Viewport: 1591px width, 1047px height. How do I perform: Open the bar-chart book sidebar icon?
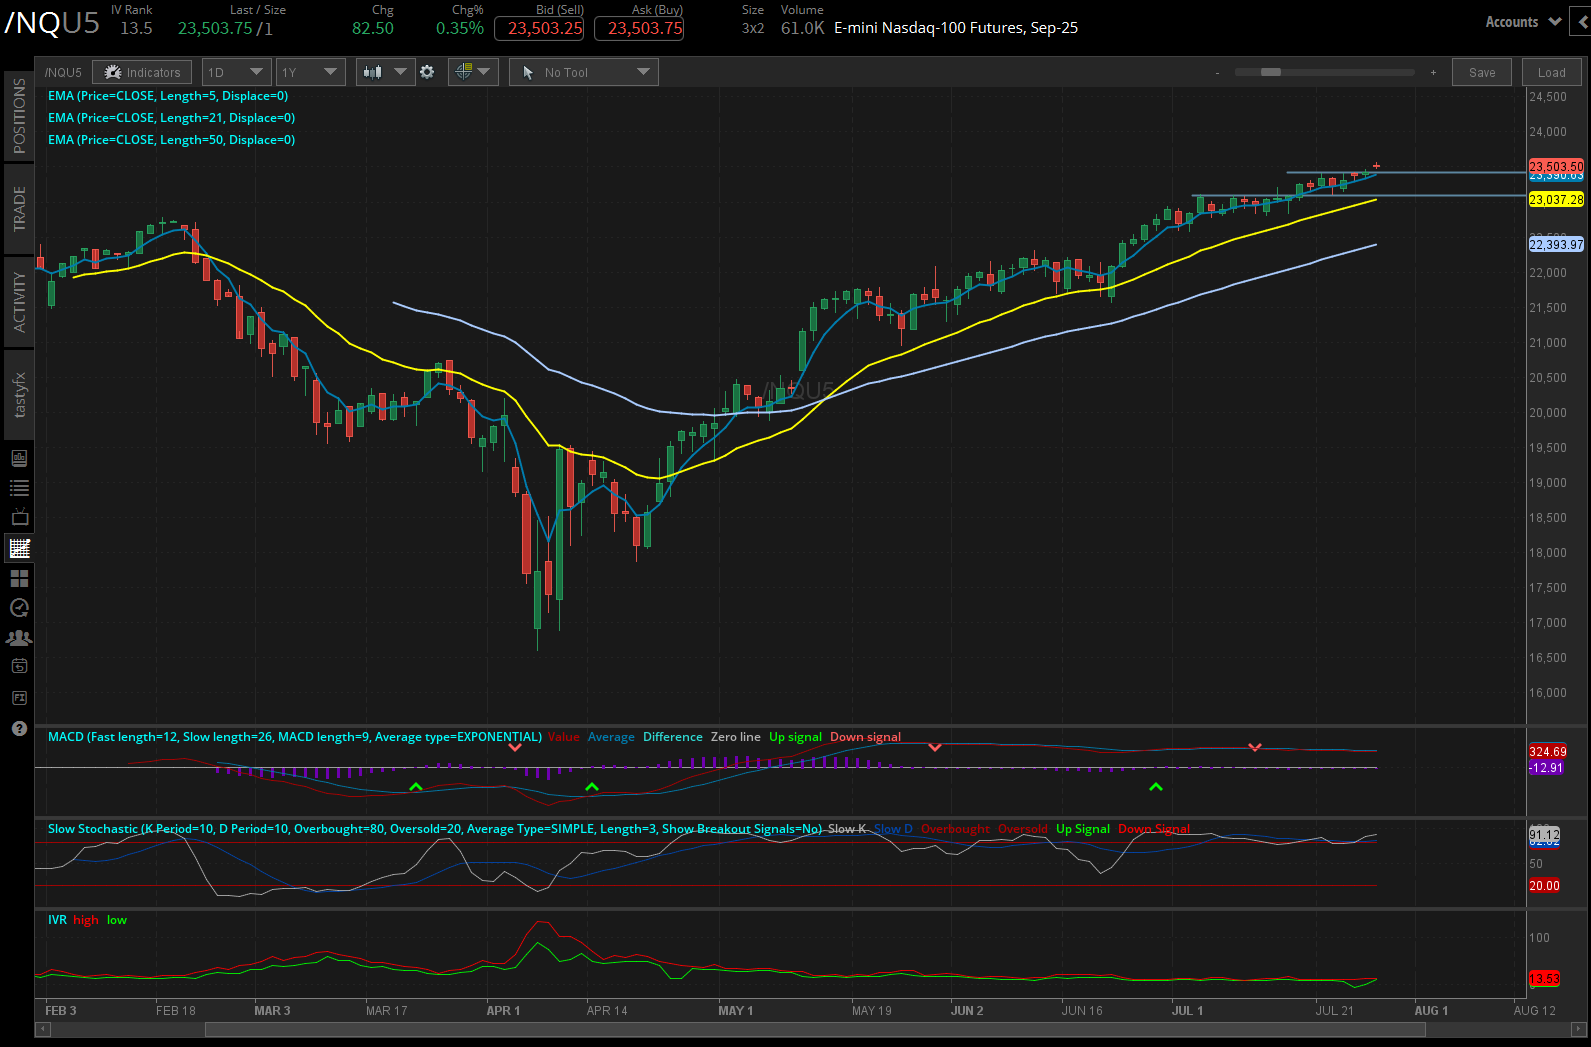pyautogui.click(x=19, y=458)
